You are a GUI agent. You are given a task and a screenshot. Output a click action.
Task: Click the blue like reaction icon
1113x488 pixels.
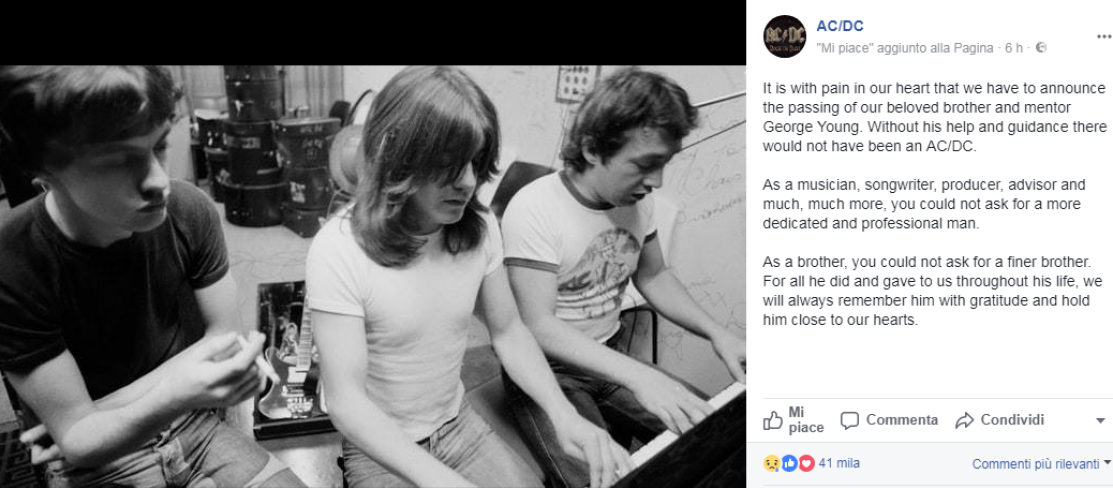(x=788, y=463)
